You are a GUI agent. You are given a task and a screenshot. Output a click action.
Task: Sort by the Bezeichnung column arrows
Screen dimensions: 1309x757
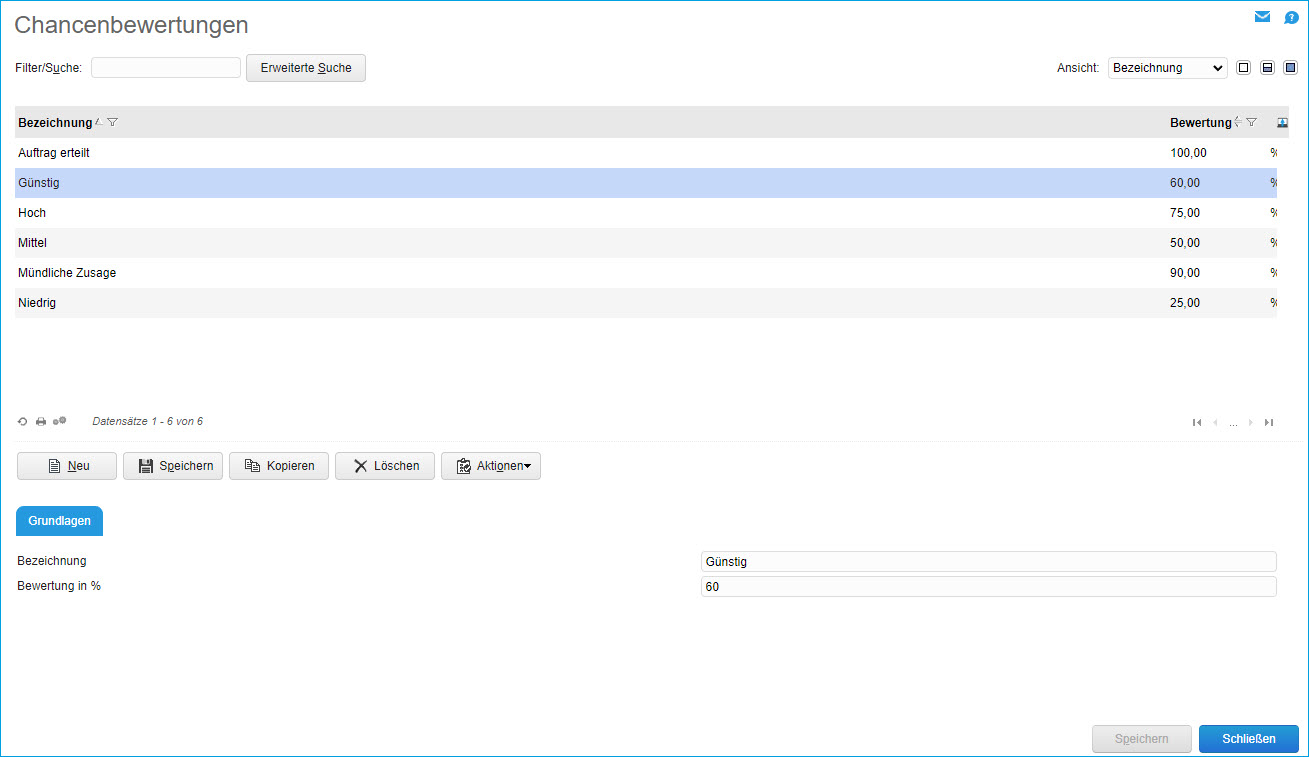click(x=98, y=122)
